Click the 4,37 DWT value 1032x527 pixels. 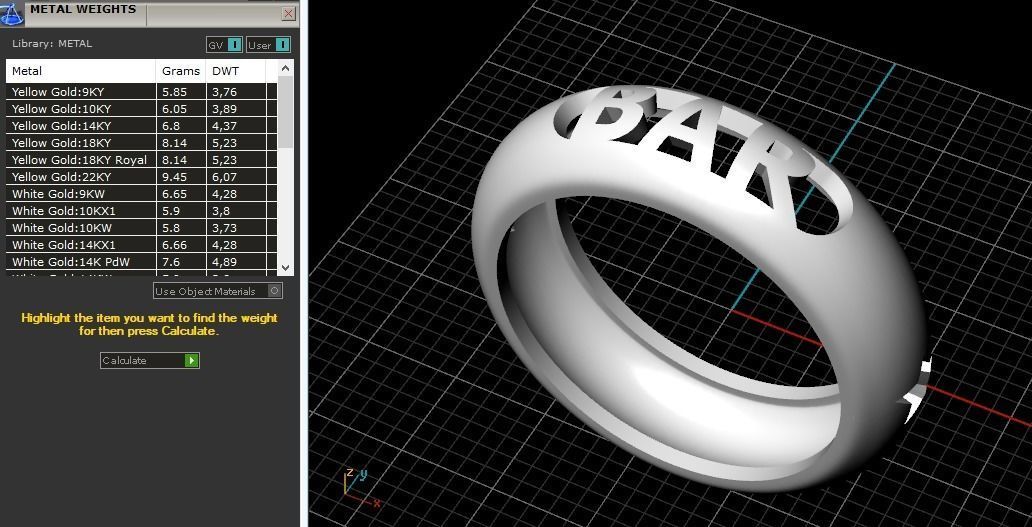point(224,126)
